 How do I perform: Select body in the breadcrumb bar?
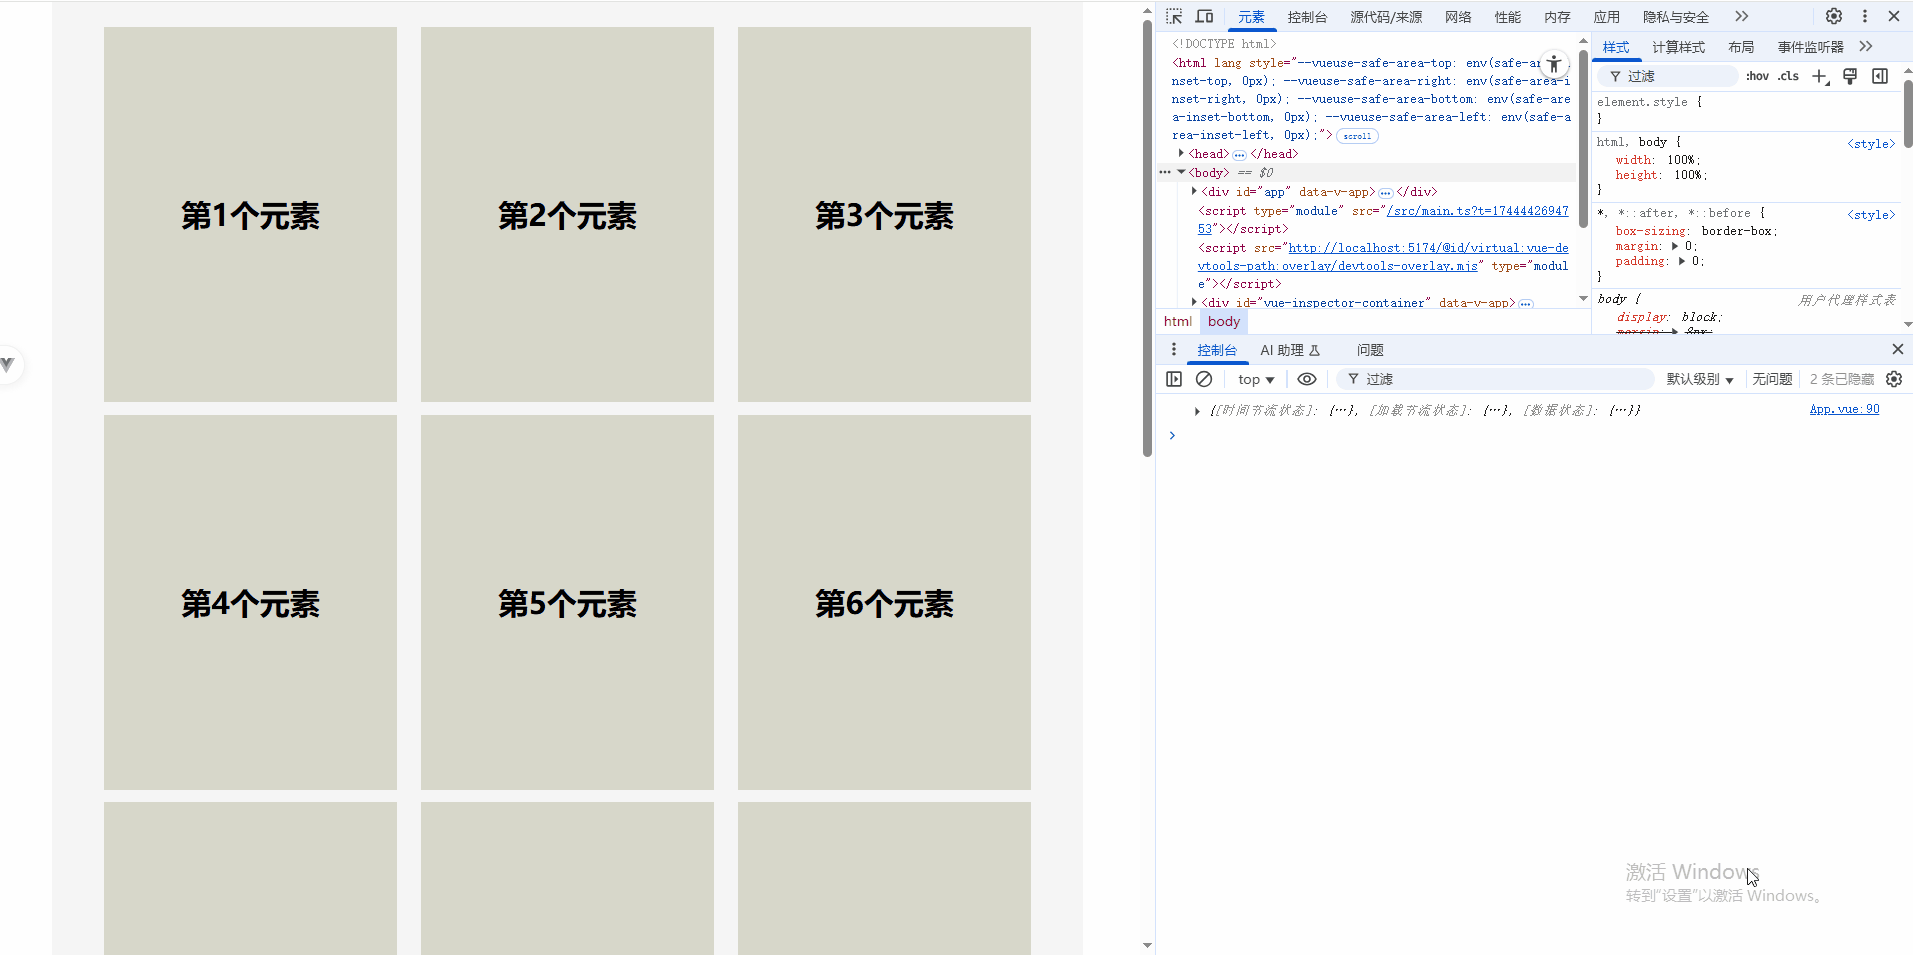(x=1224, y=321)
